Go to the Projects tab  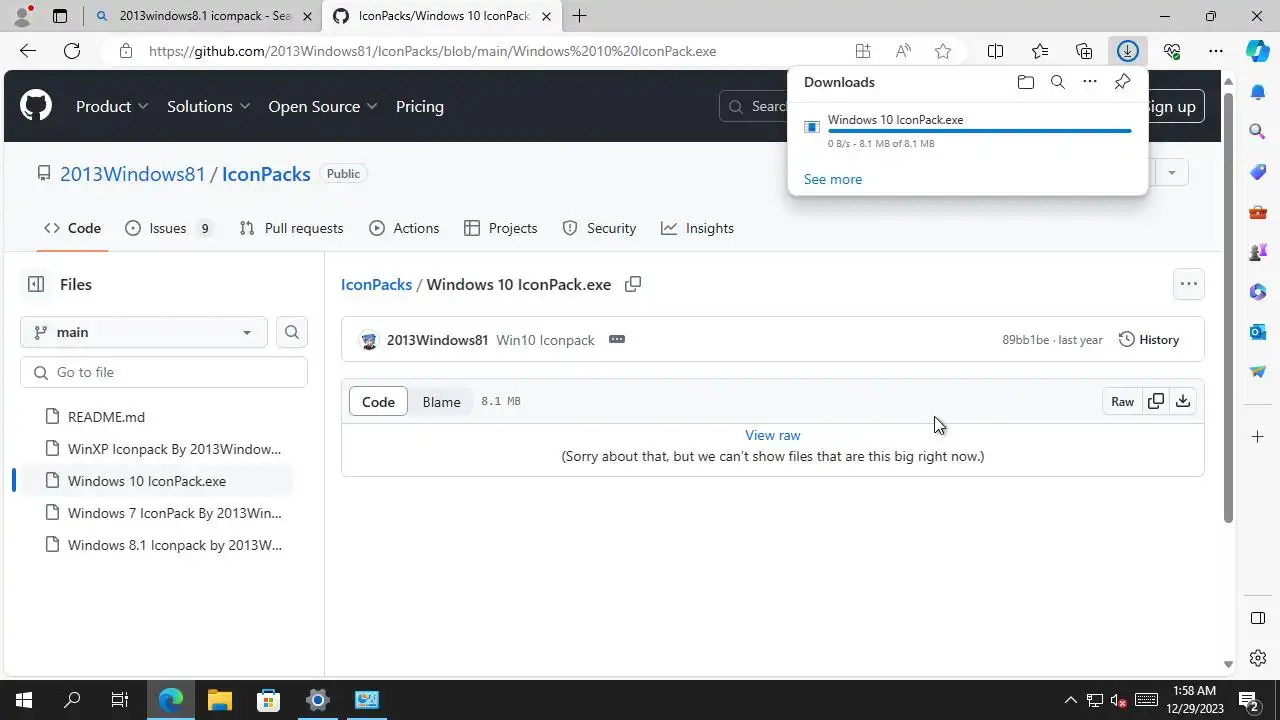[501, 228]
